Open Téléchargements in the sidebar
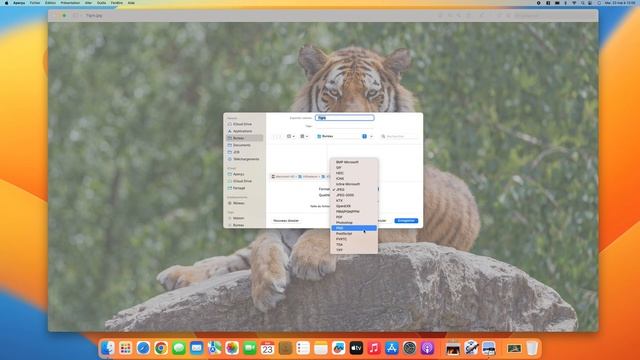640x360 pixels. 244,159
